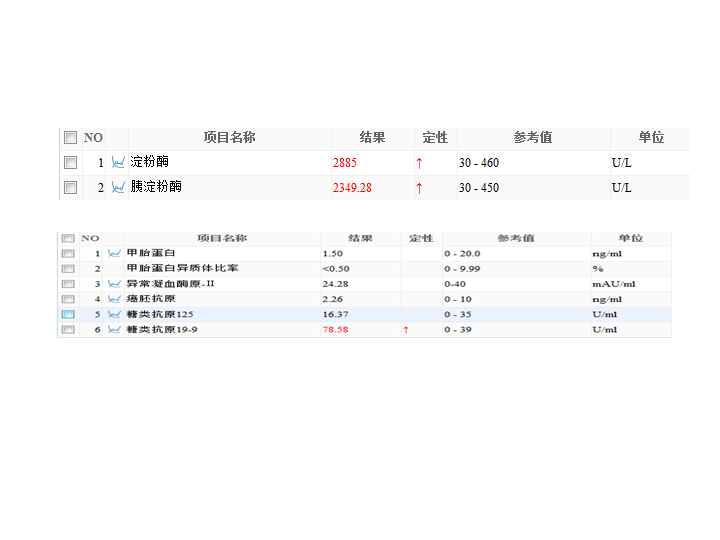Open trend chart icon for 甲胎蛋白 row 1
Viewport: 720px width, 540px height.
point(114,253)
